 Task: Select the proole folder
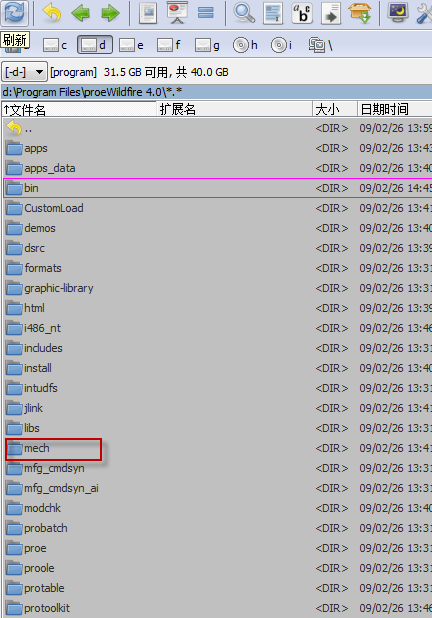[x=30, y=568]
